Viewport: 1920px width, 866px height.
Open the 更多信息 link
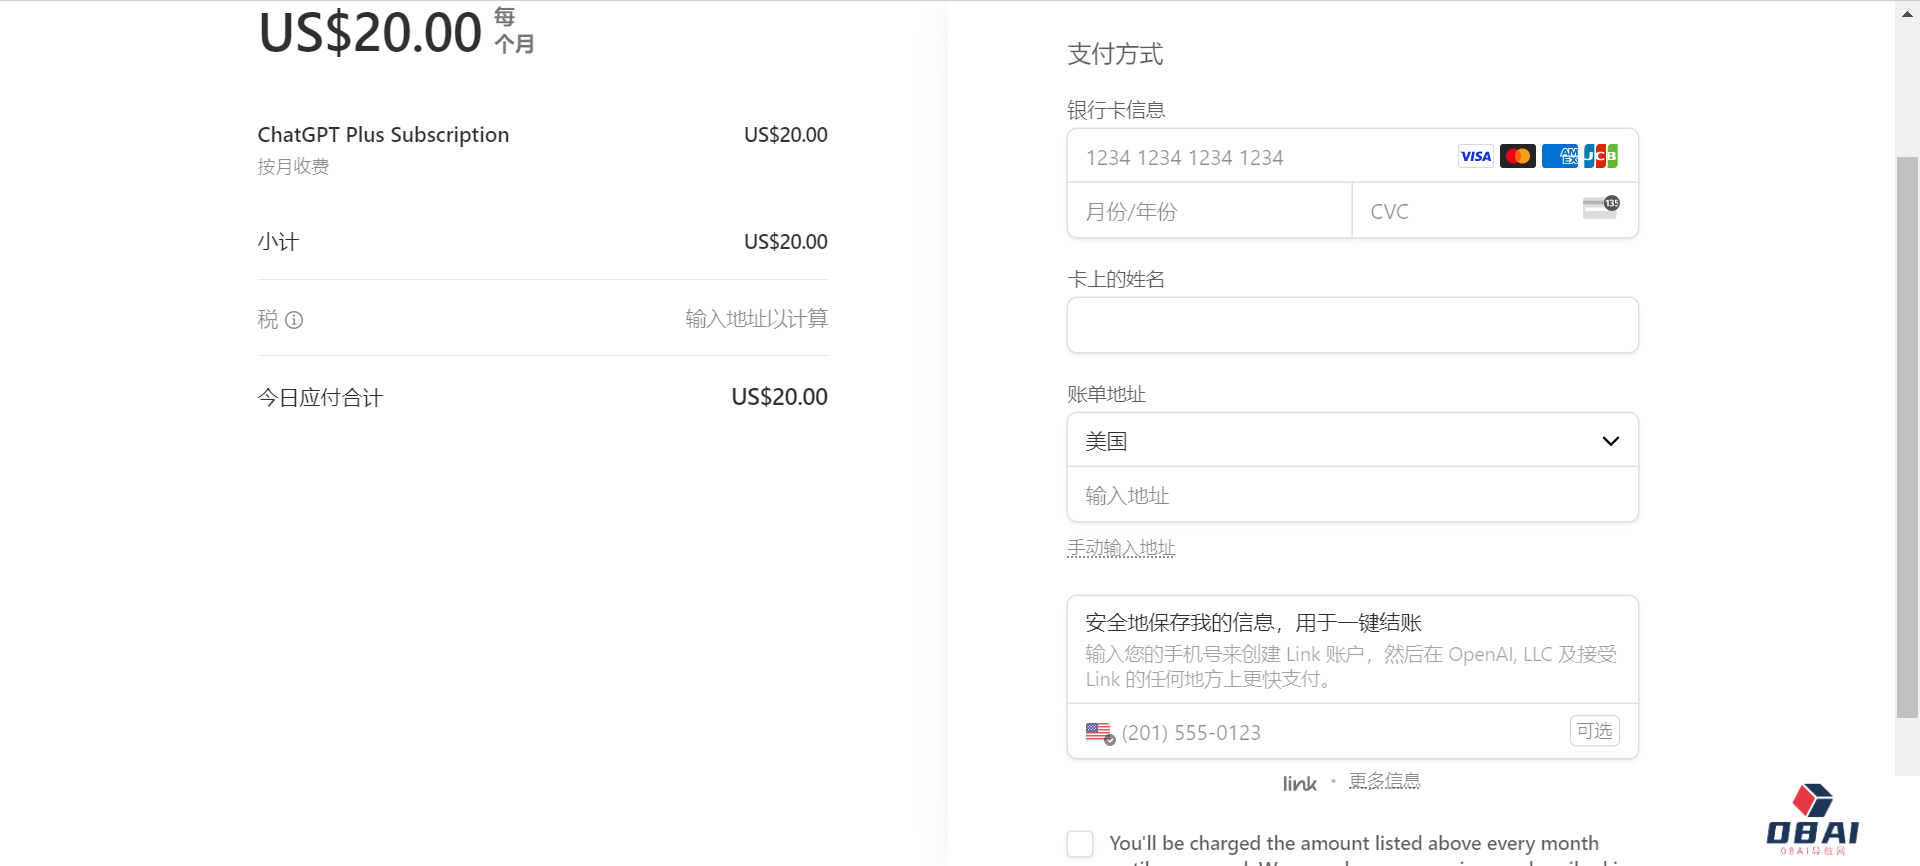[1384, 781]
